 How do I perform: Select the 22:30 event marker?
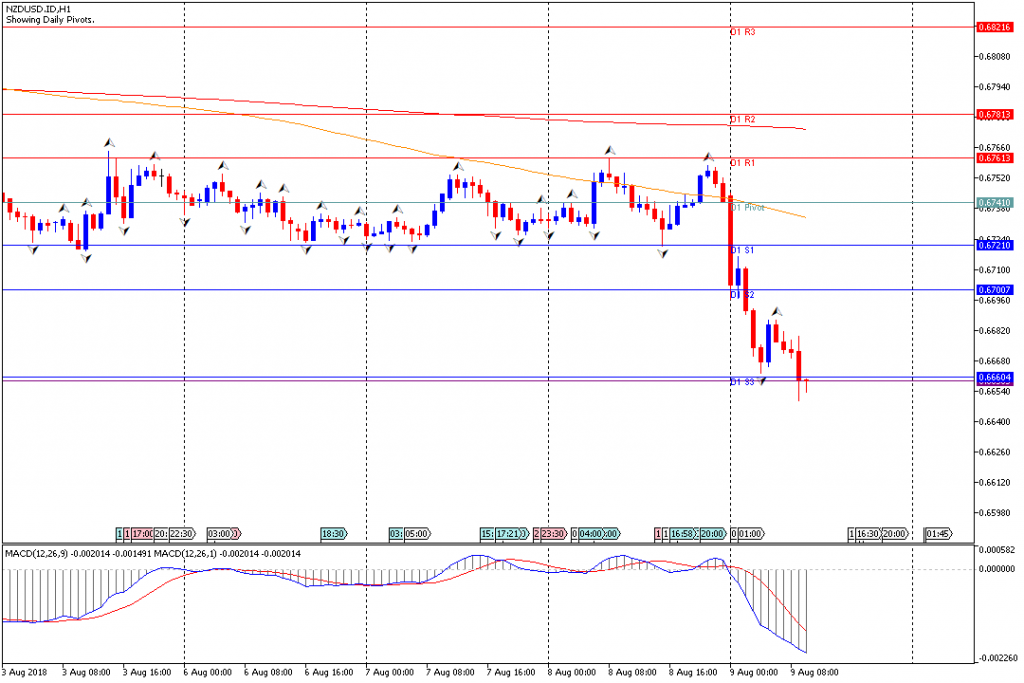[181, 534]
